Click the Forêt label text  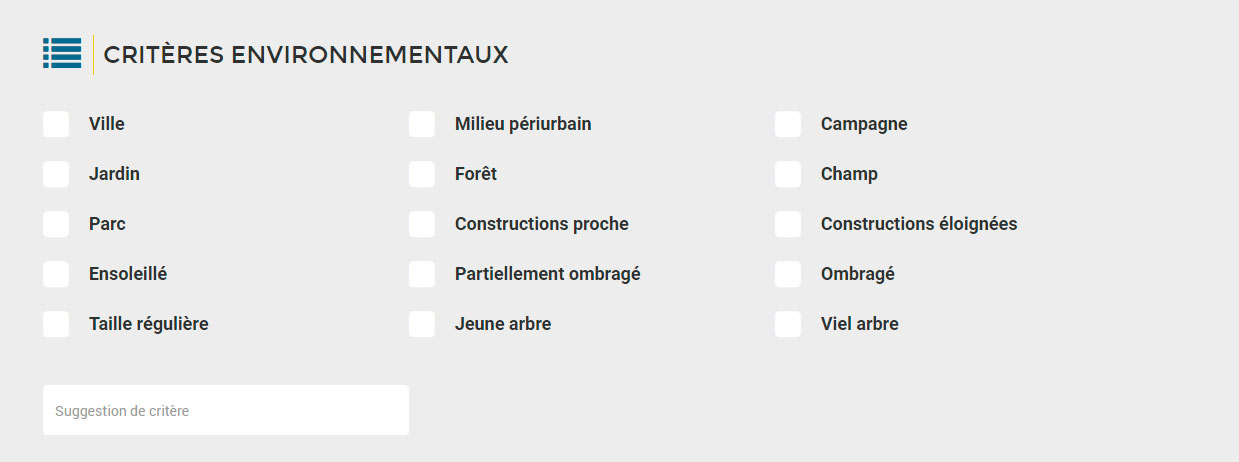pyautogui.click(x=476, y=174)
